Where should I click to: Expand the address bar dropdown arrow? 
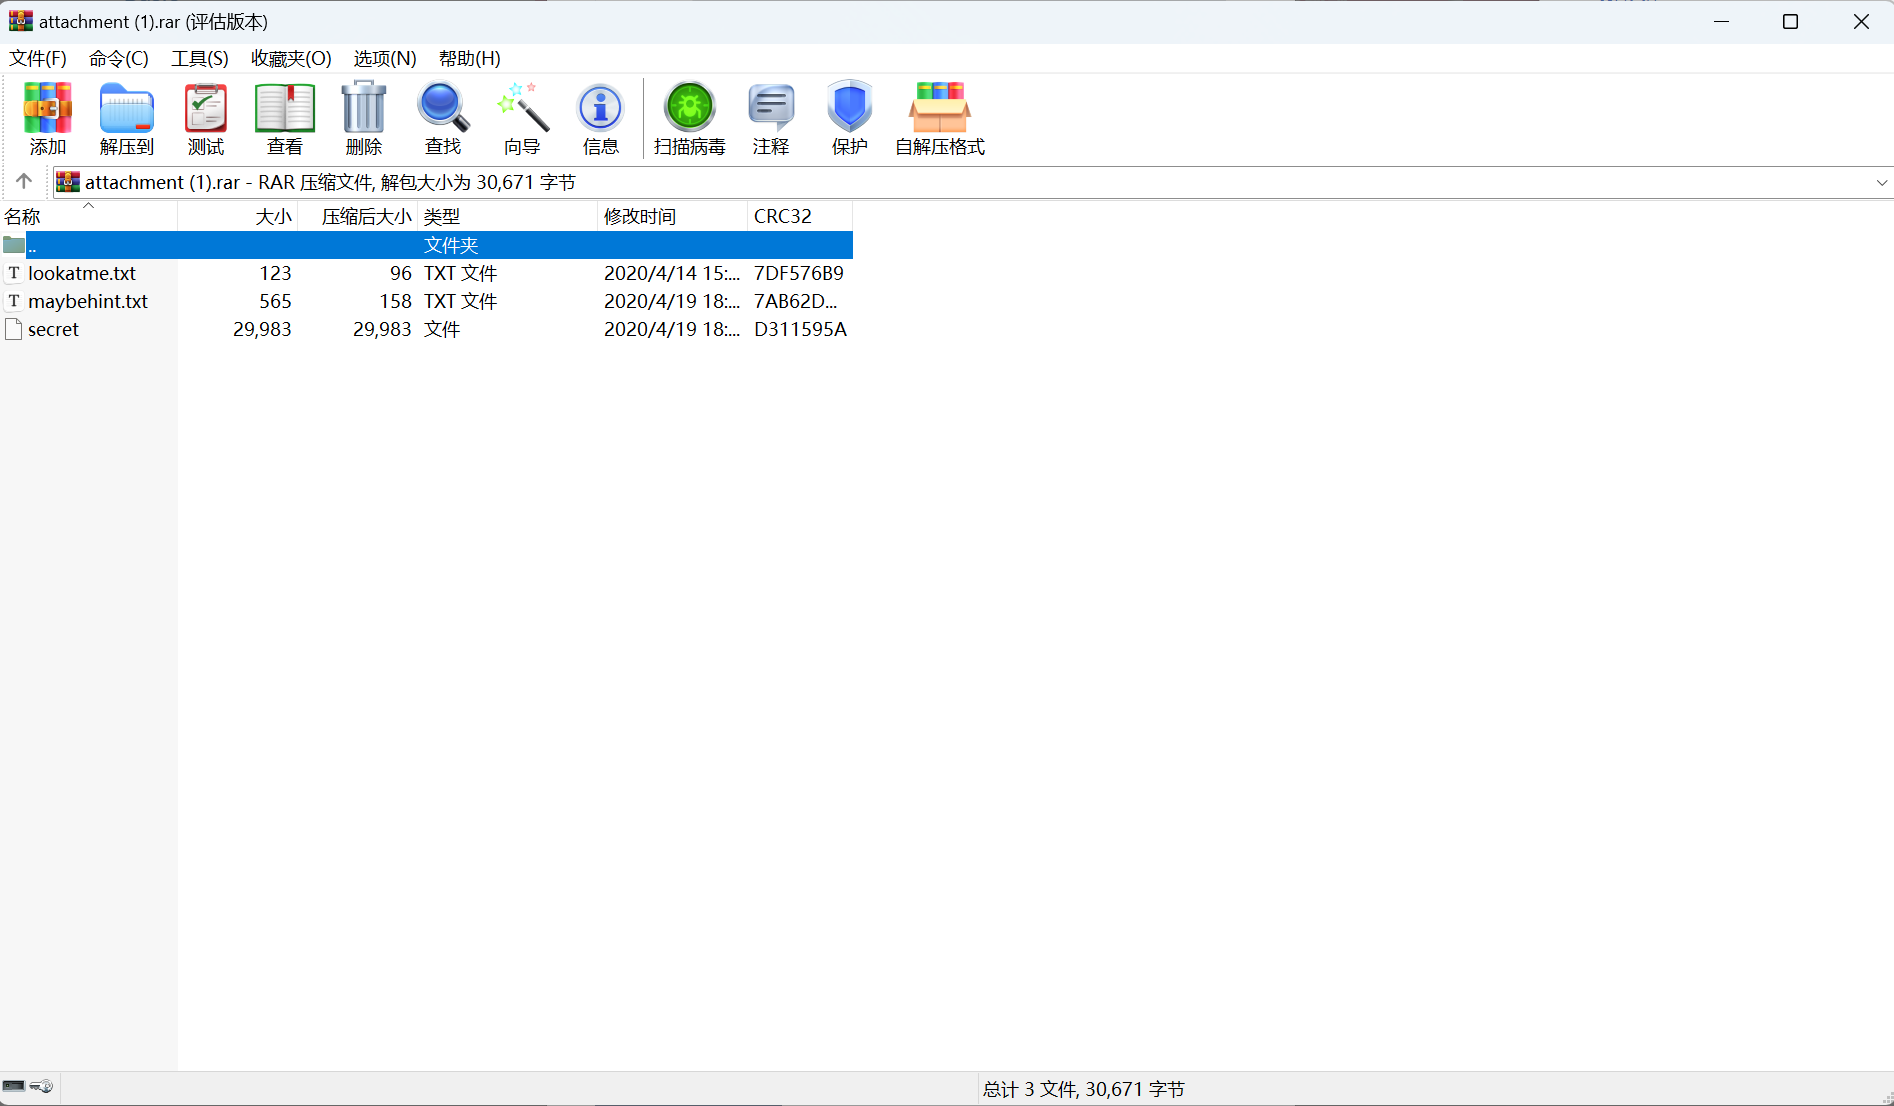[x=1881, y=183]
